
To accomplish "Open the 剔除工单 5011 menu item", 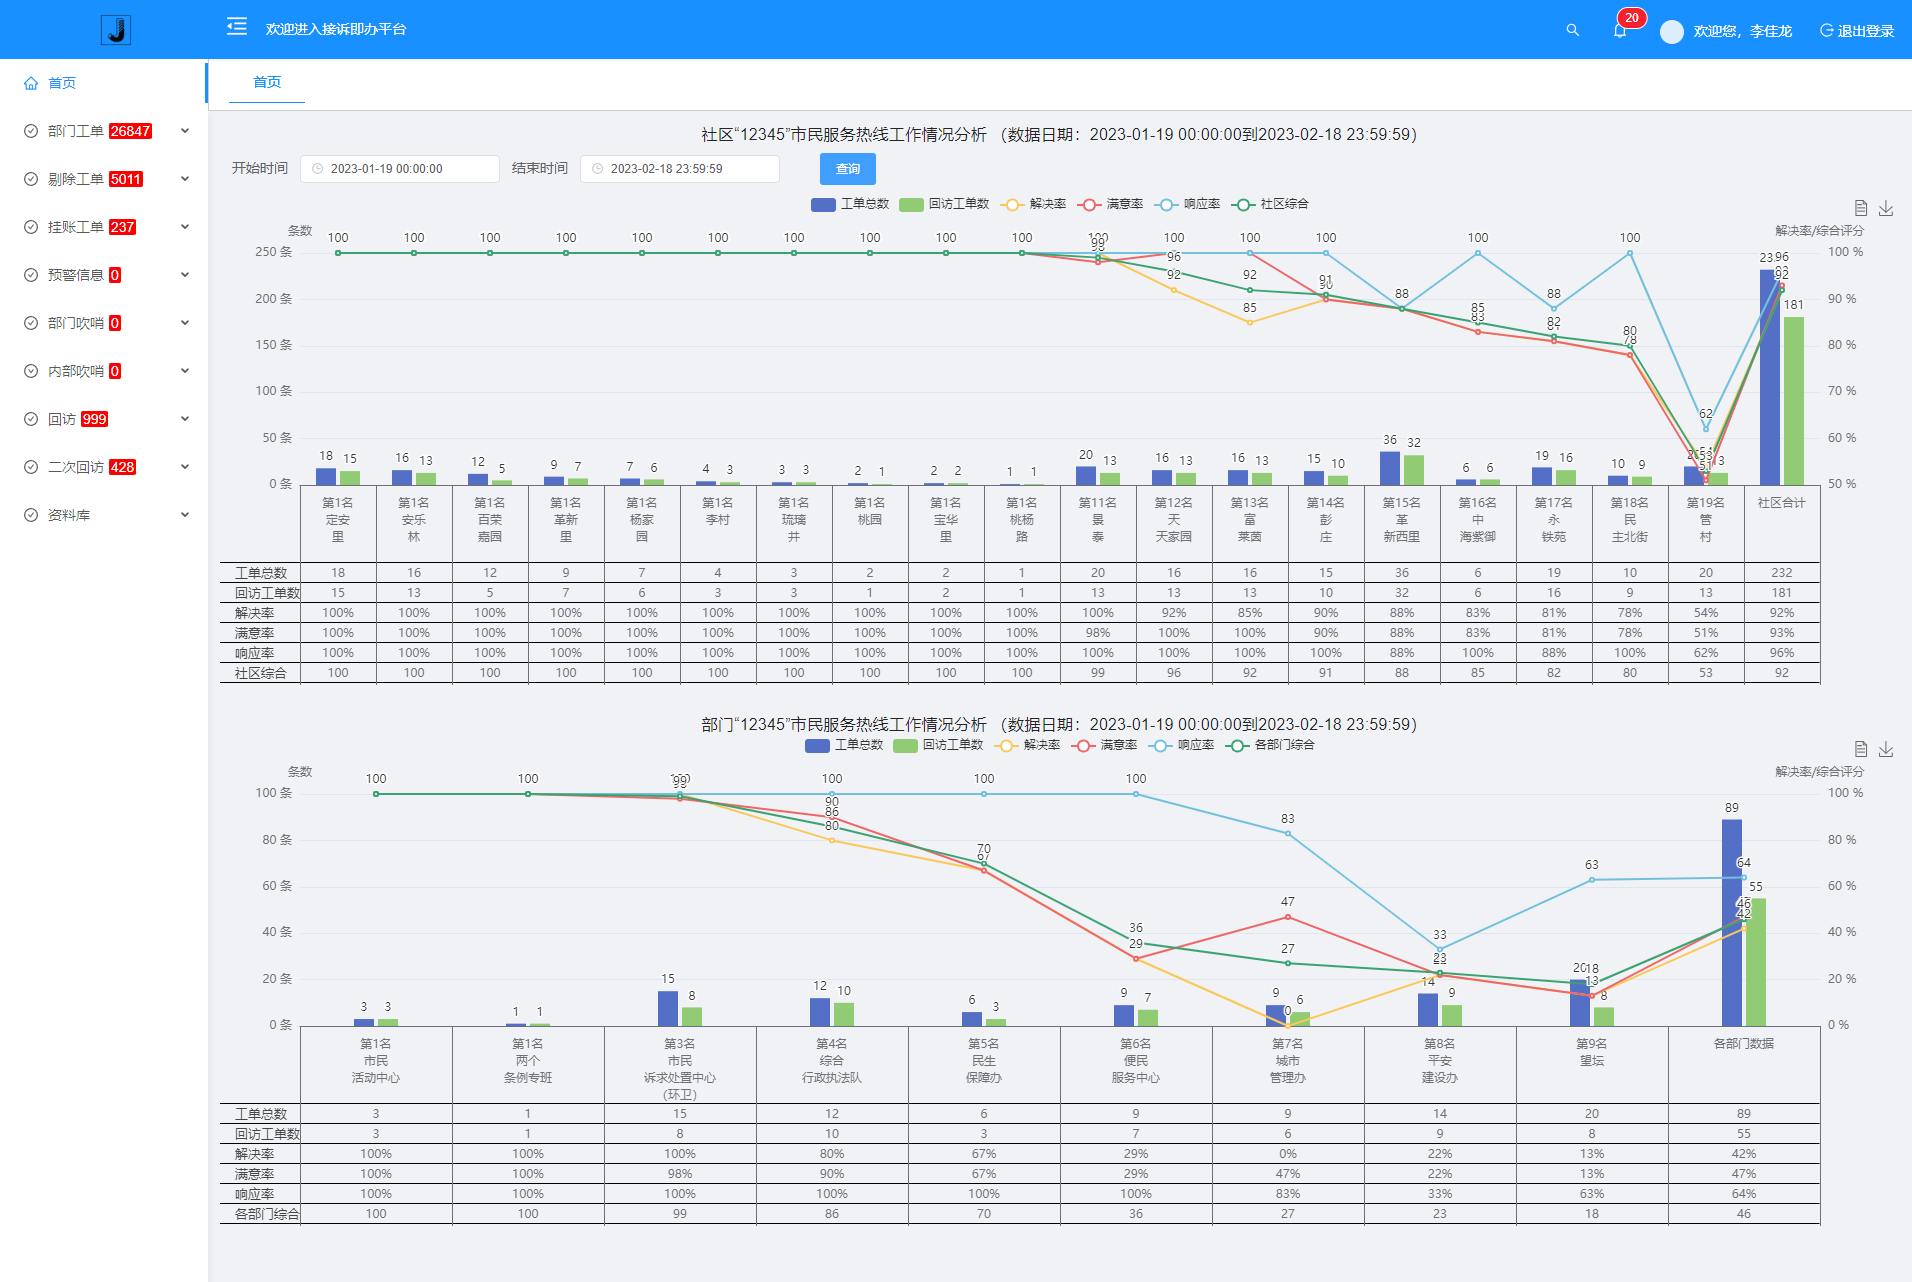I will pyautogui.click(x=104, y=179).
